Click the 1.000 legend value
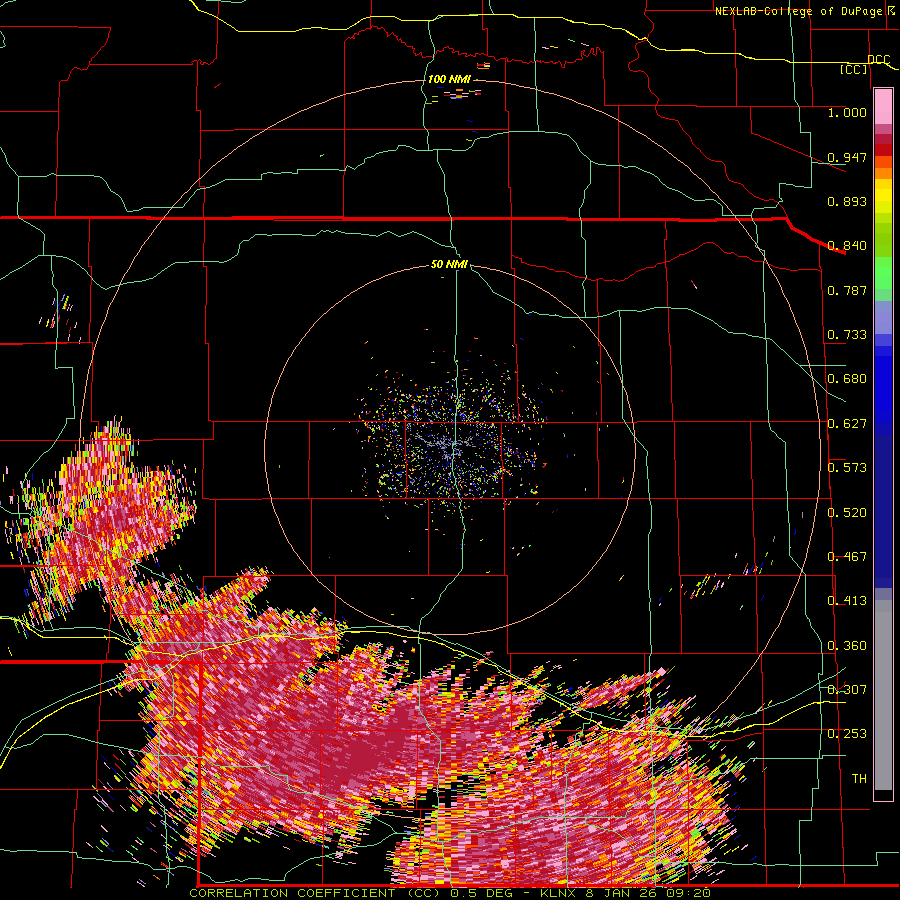The width and height of the screenshot is (900, 900). click(x=847, y=112)
